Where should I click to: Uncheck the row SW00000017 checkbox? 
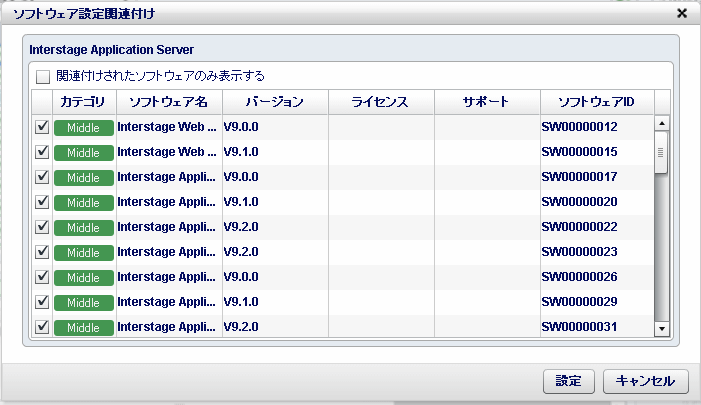pos(42,177)
